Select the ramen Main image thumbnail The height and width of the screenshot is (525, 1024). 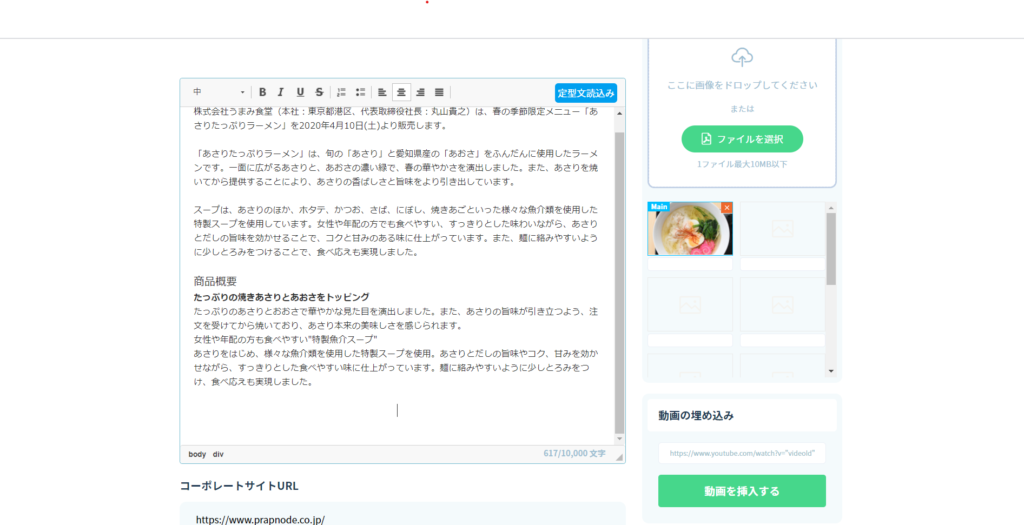click(x=690, y=230)
